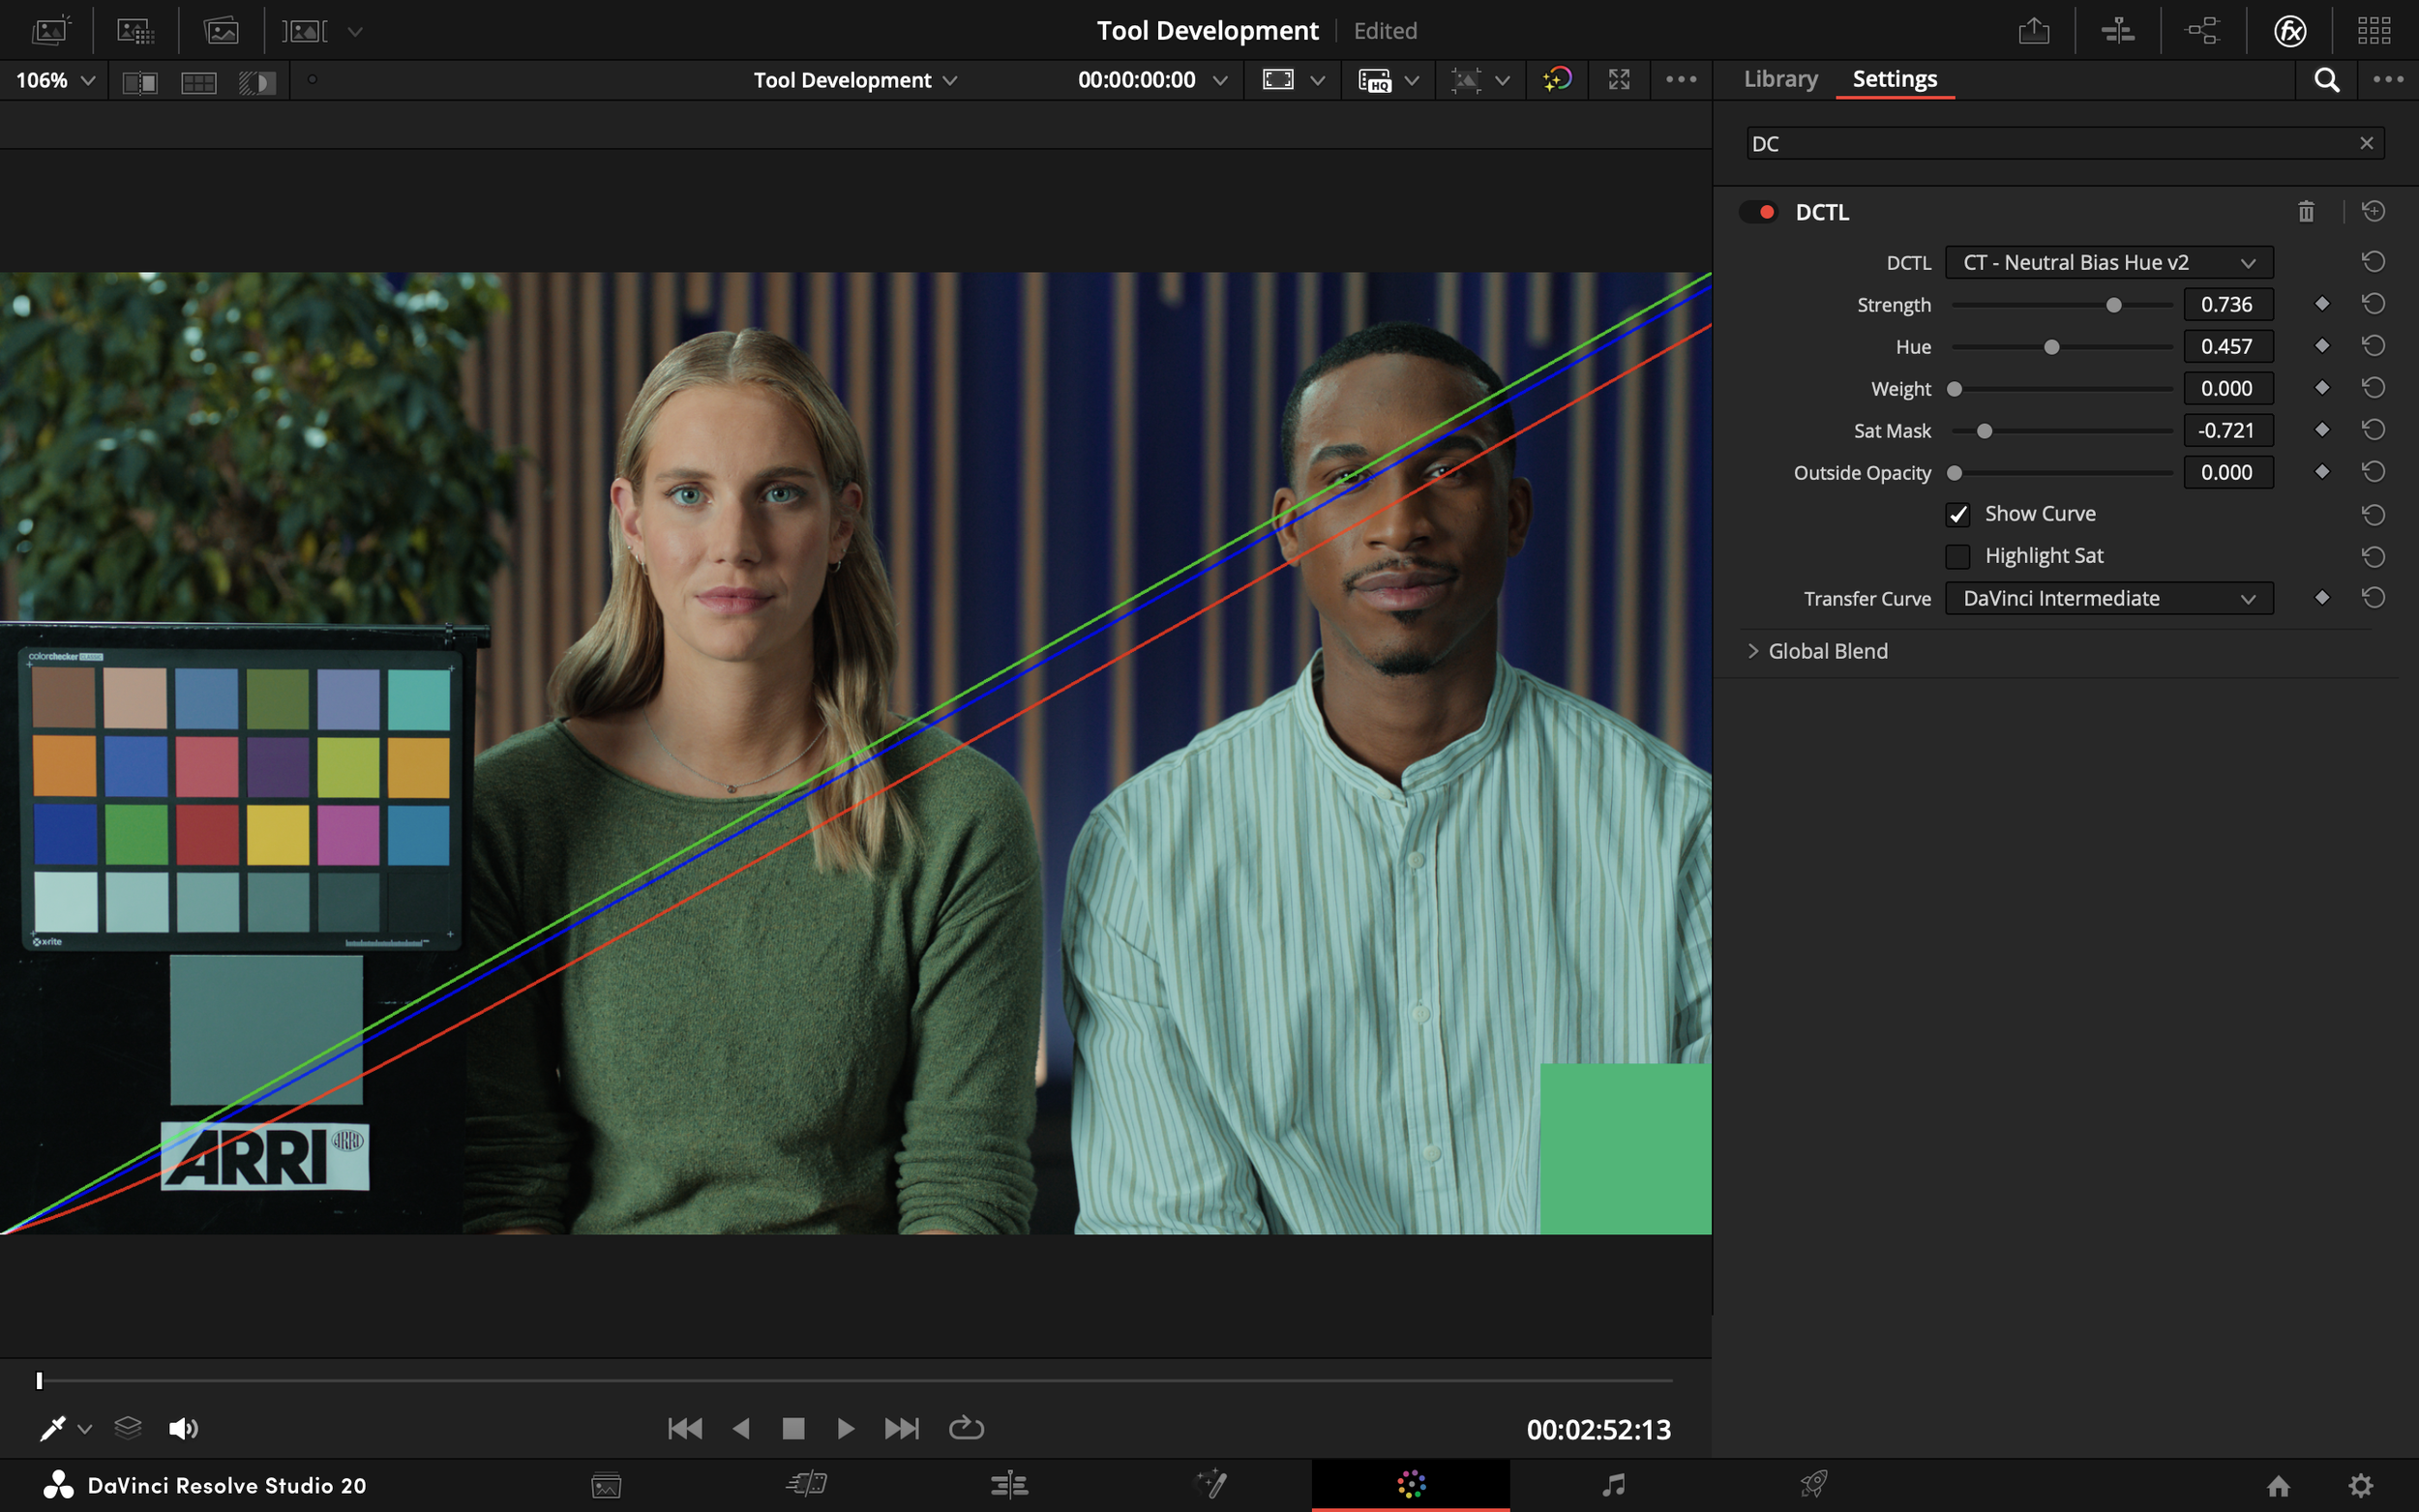The width and height of the screenshot is (2419, 1512).
Task: Click the Effects (fx) icon in top bar
Action: [x=2289, y=31]
